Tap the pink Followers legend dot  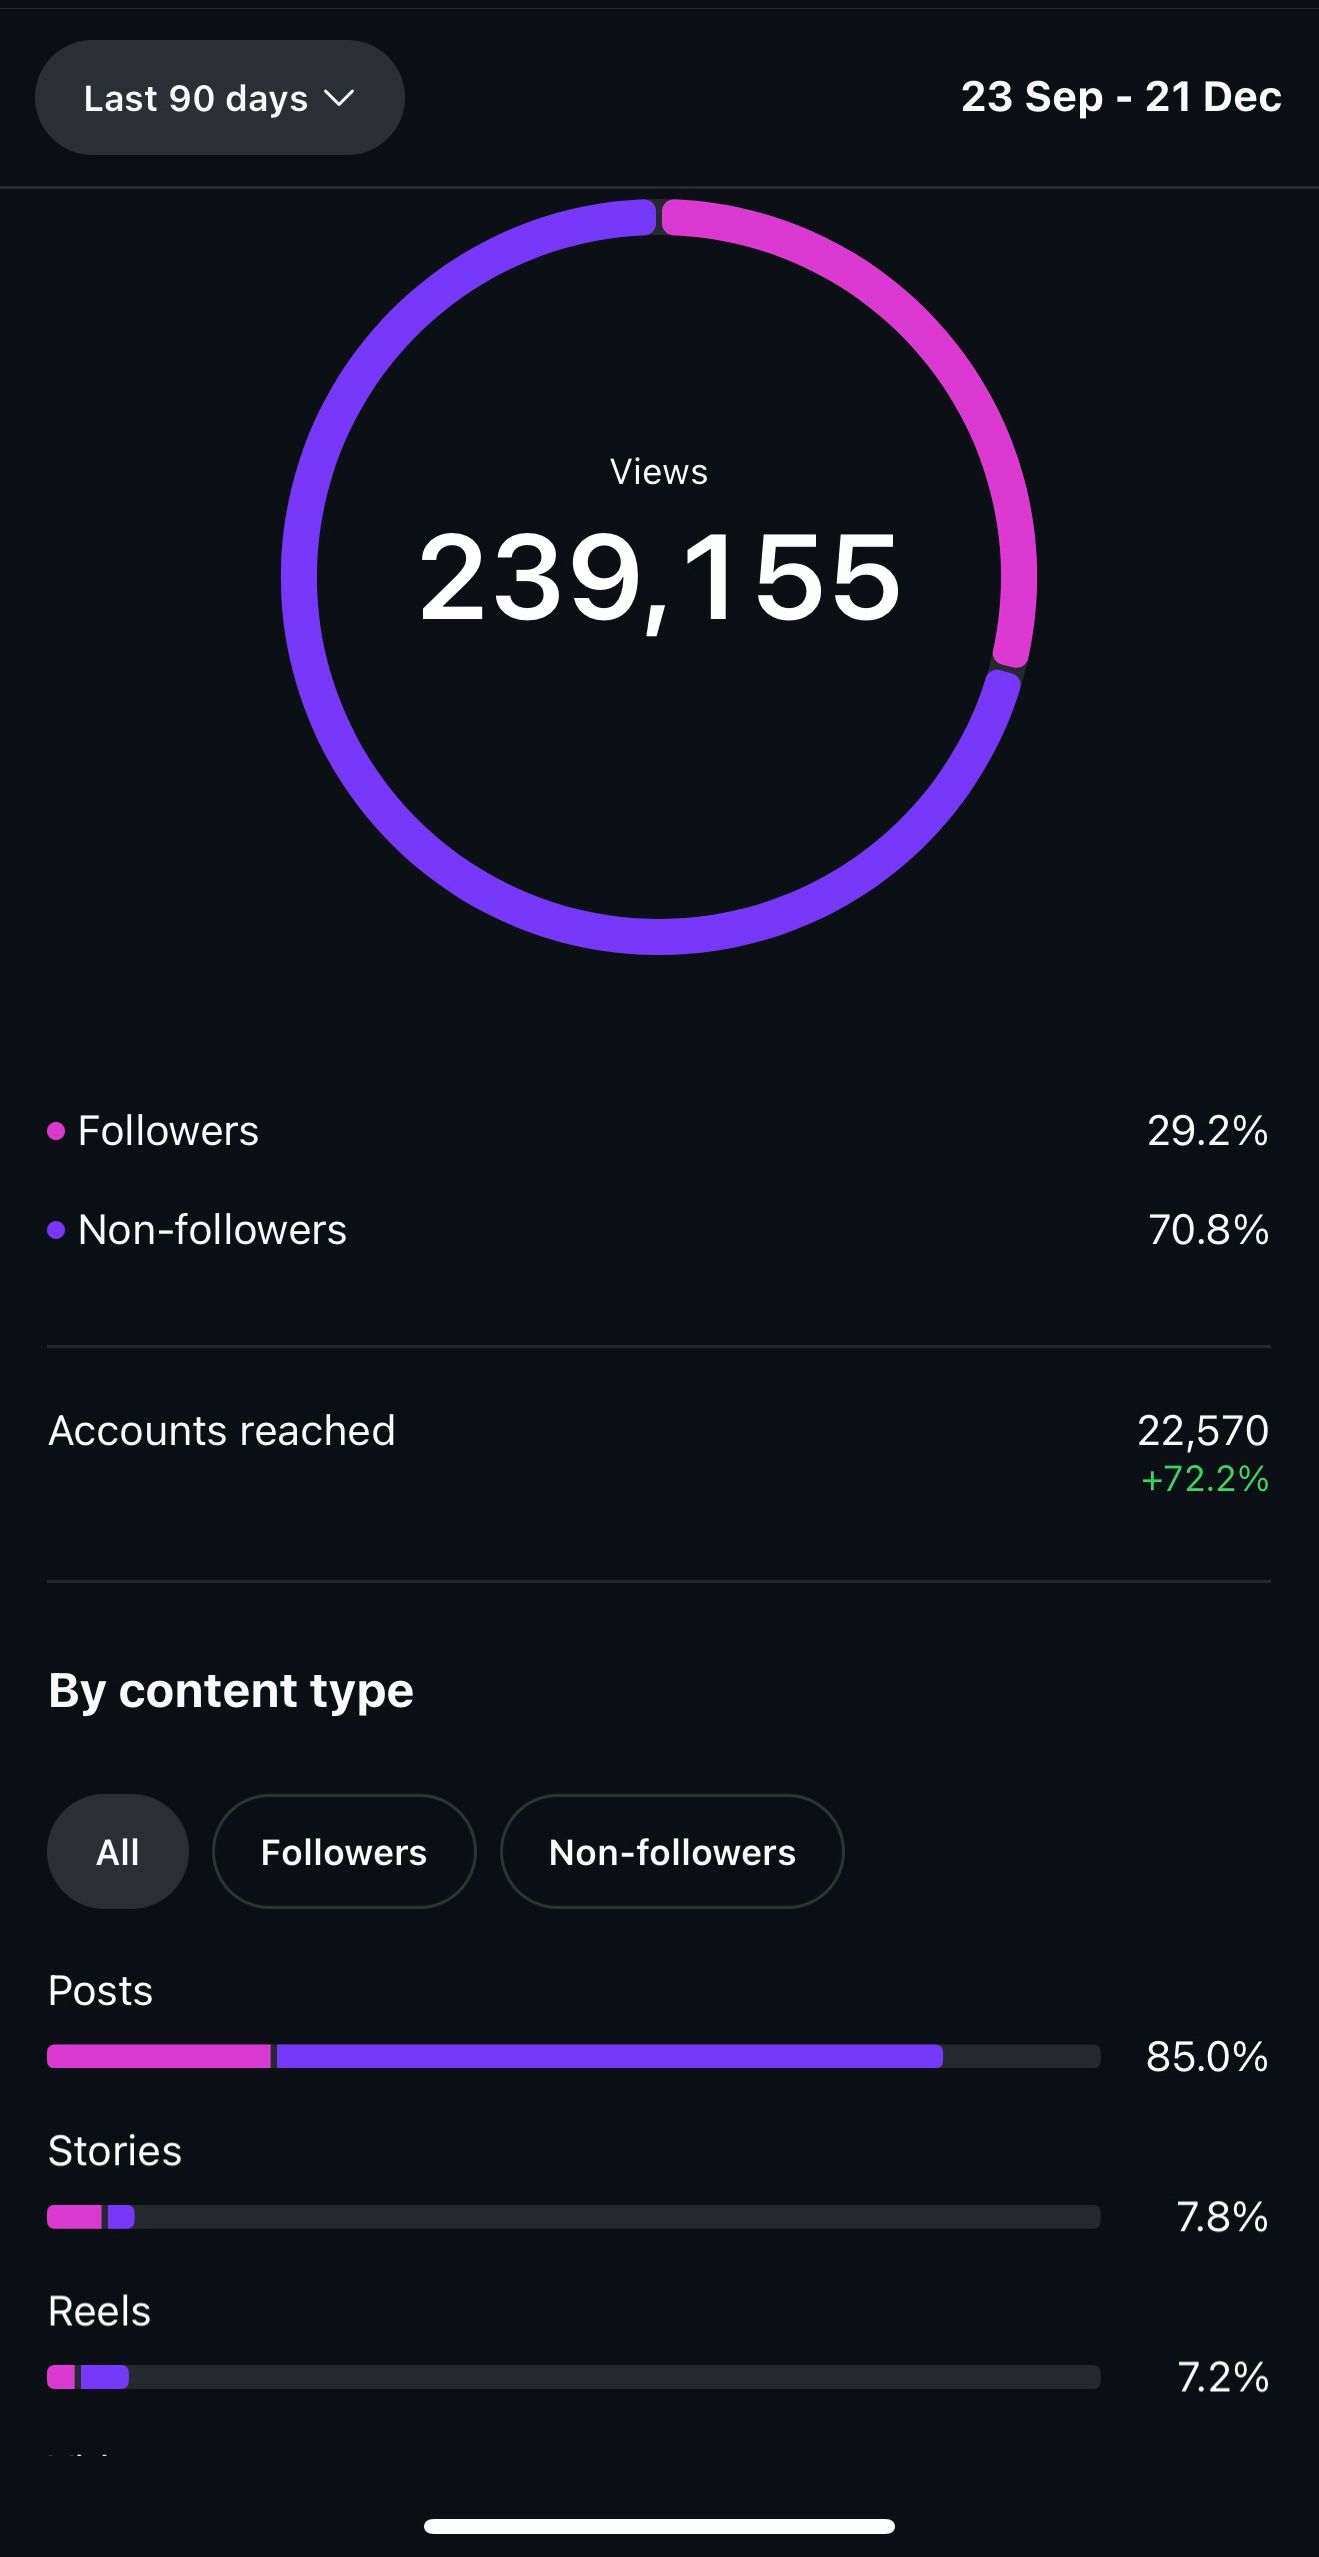pos(57,1131)
